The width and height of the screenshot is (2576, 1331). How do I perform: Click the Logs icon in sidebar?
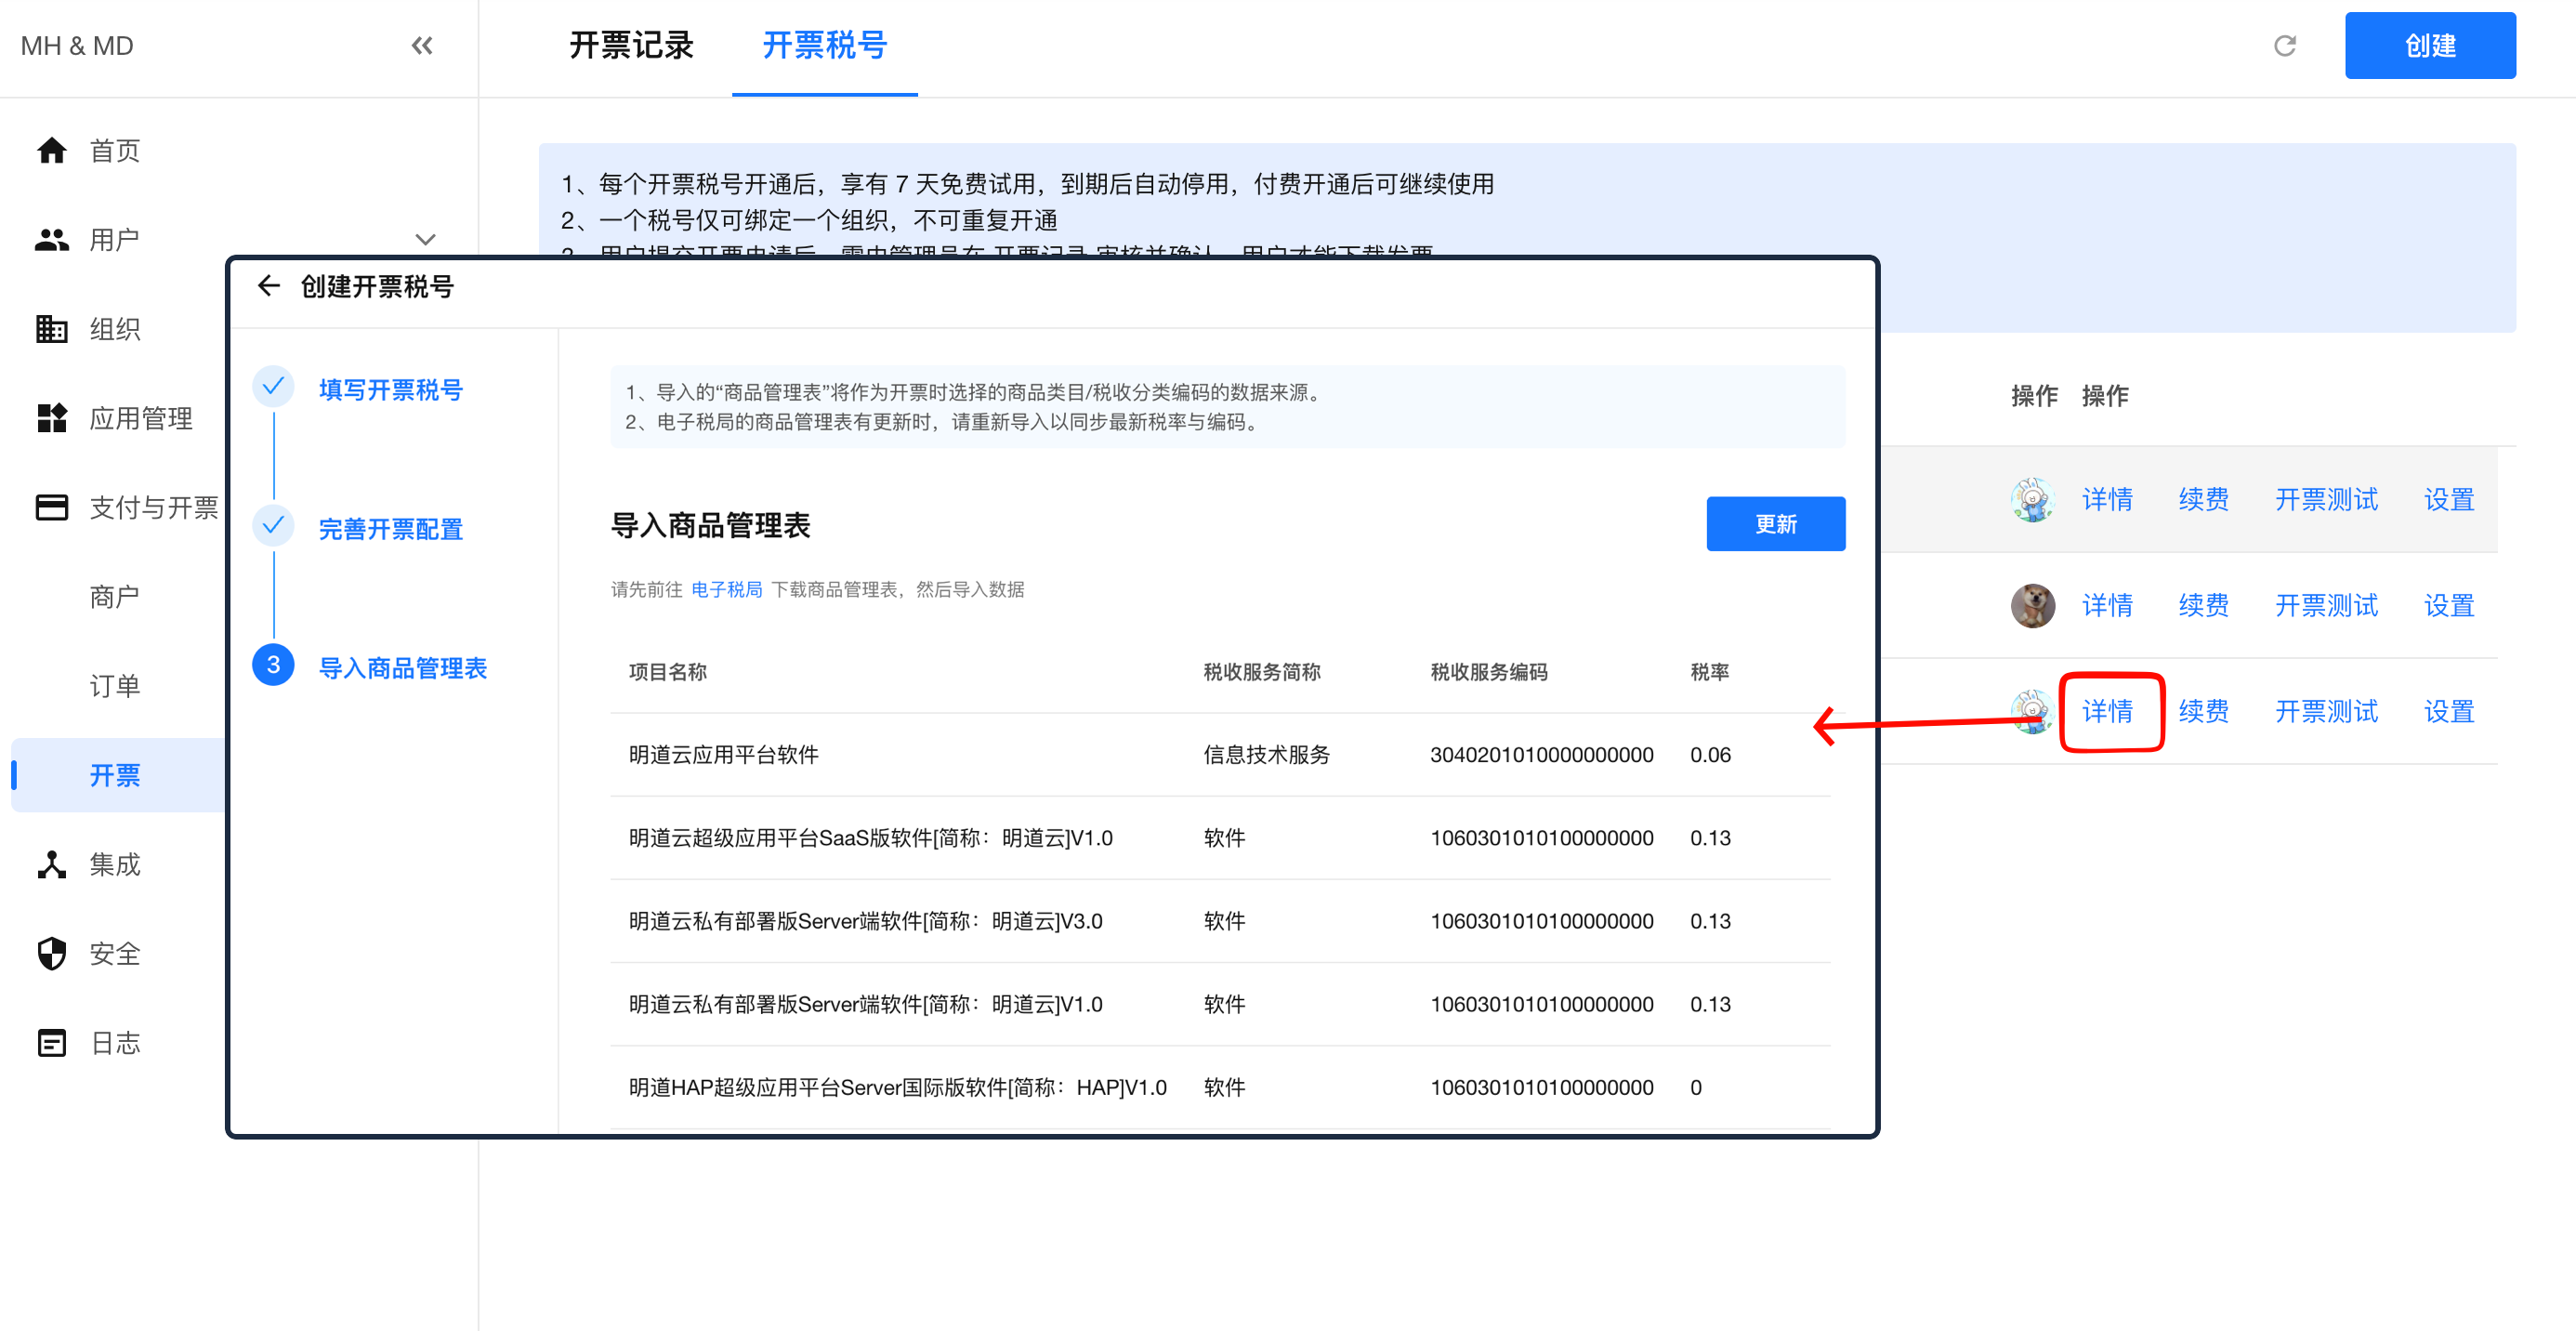[x=51, y=1043]
